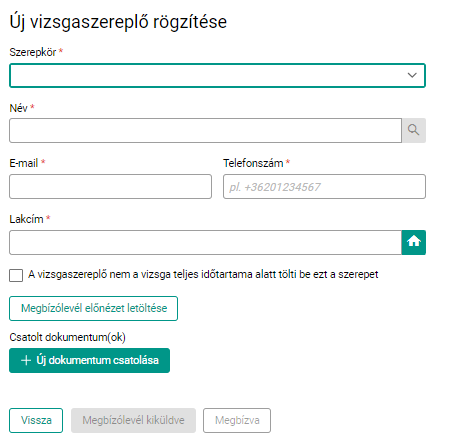Click into the Név text field
This screenshot has width=472, height=442.
coord(205,130)
